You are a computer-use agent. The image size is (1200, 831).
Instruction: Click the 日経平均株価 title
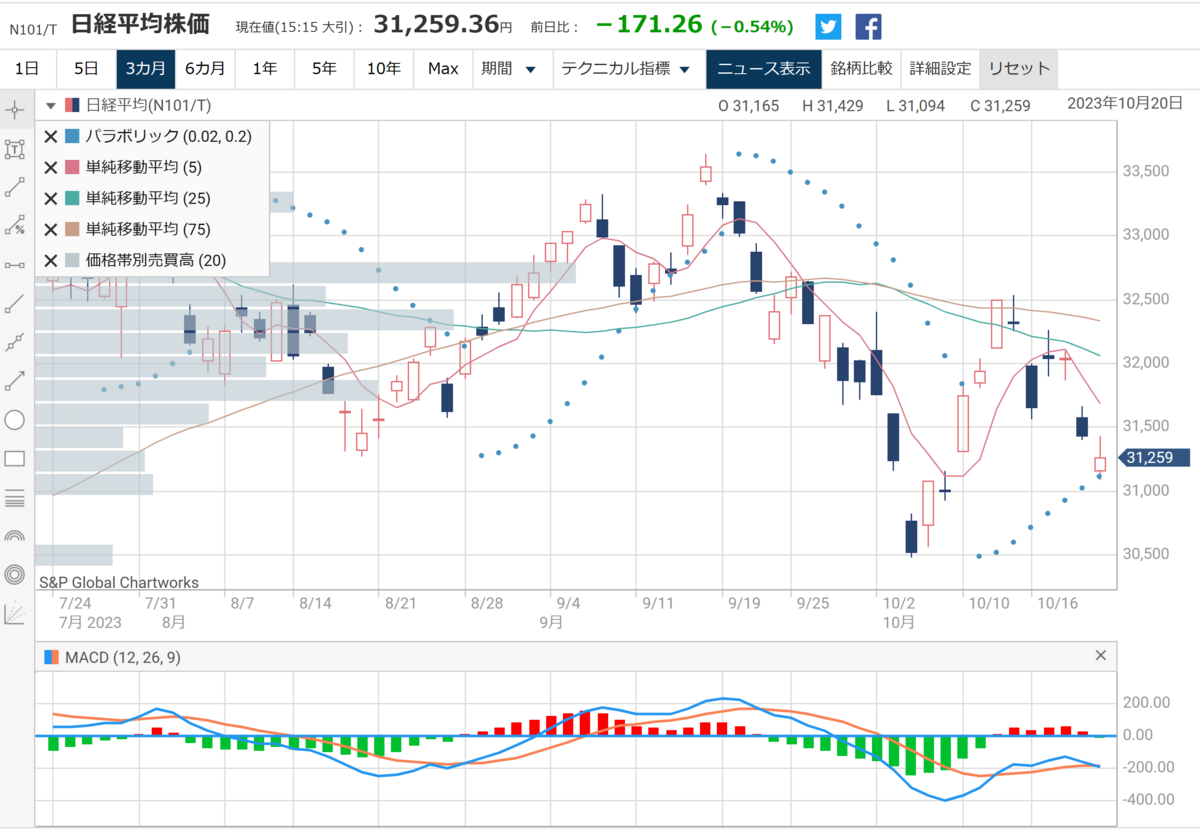(x=140, y=26)
